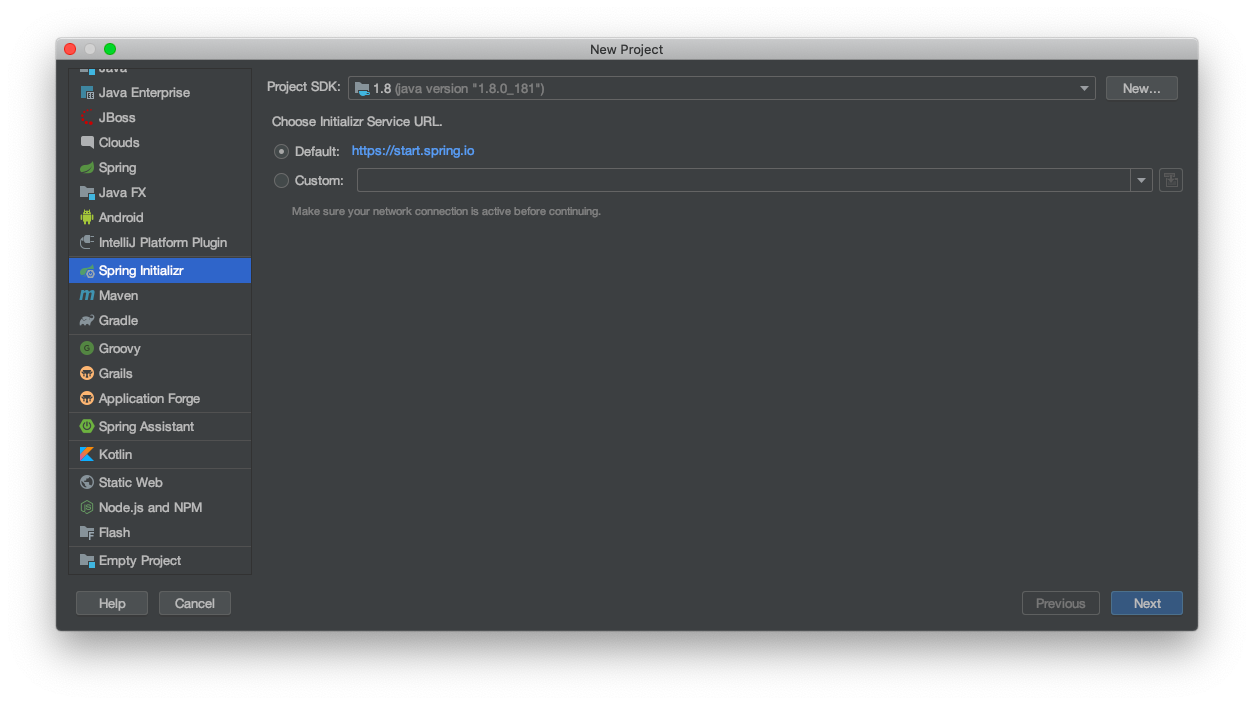Click the Spring Initializr label text
This screenshot has height=705, width=1254.
[x=141, y=271]
